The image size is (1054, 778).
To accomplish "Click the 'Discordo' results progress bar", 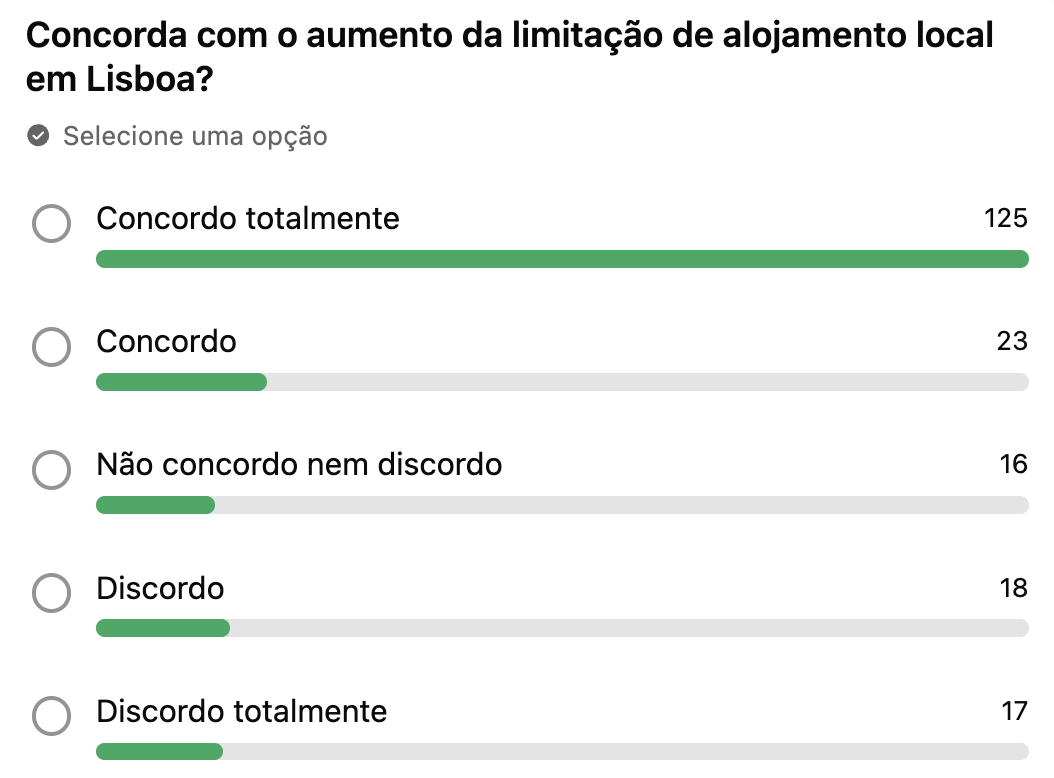I will click(x=562, y=628).
